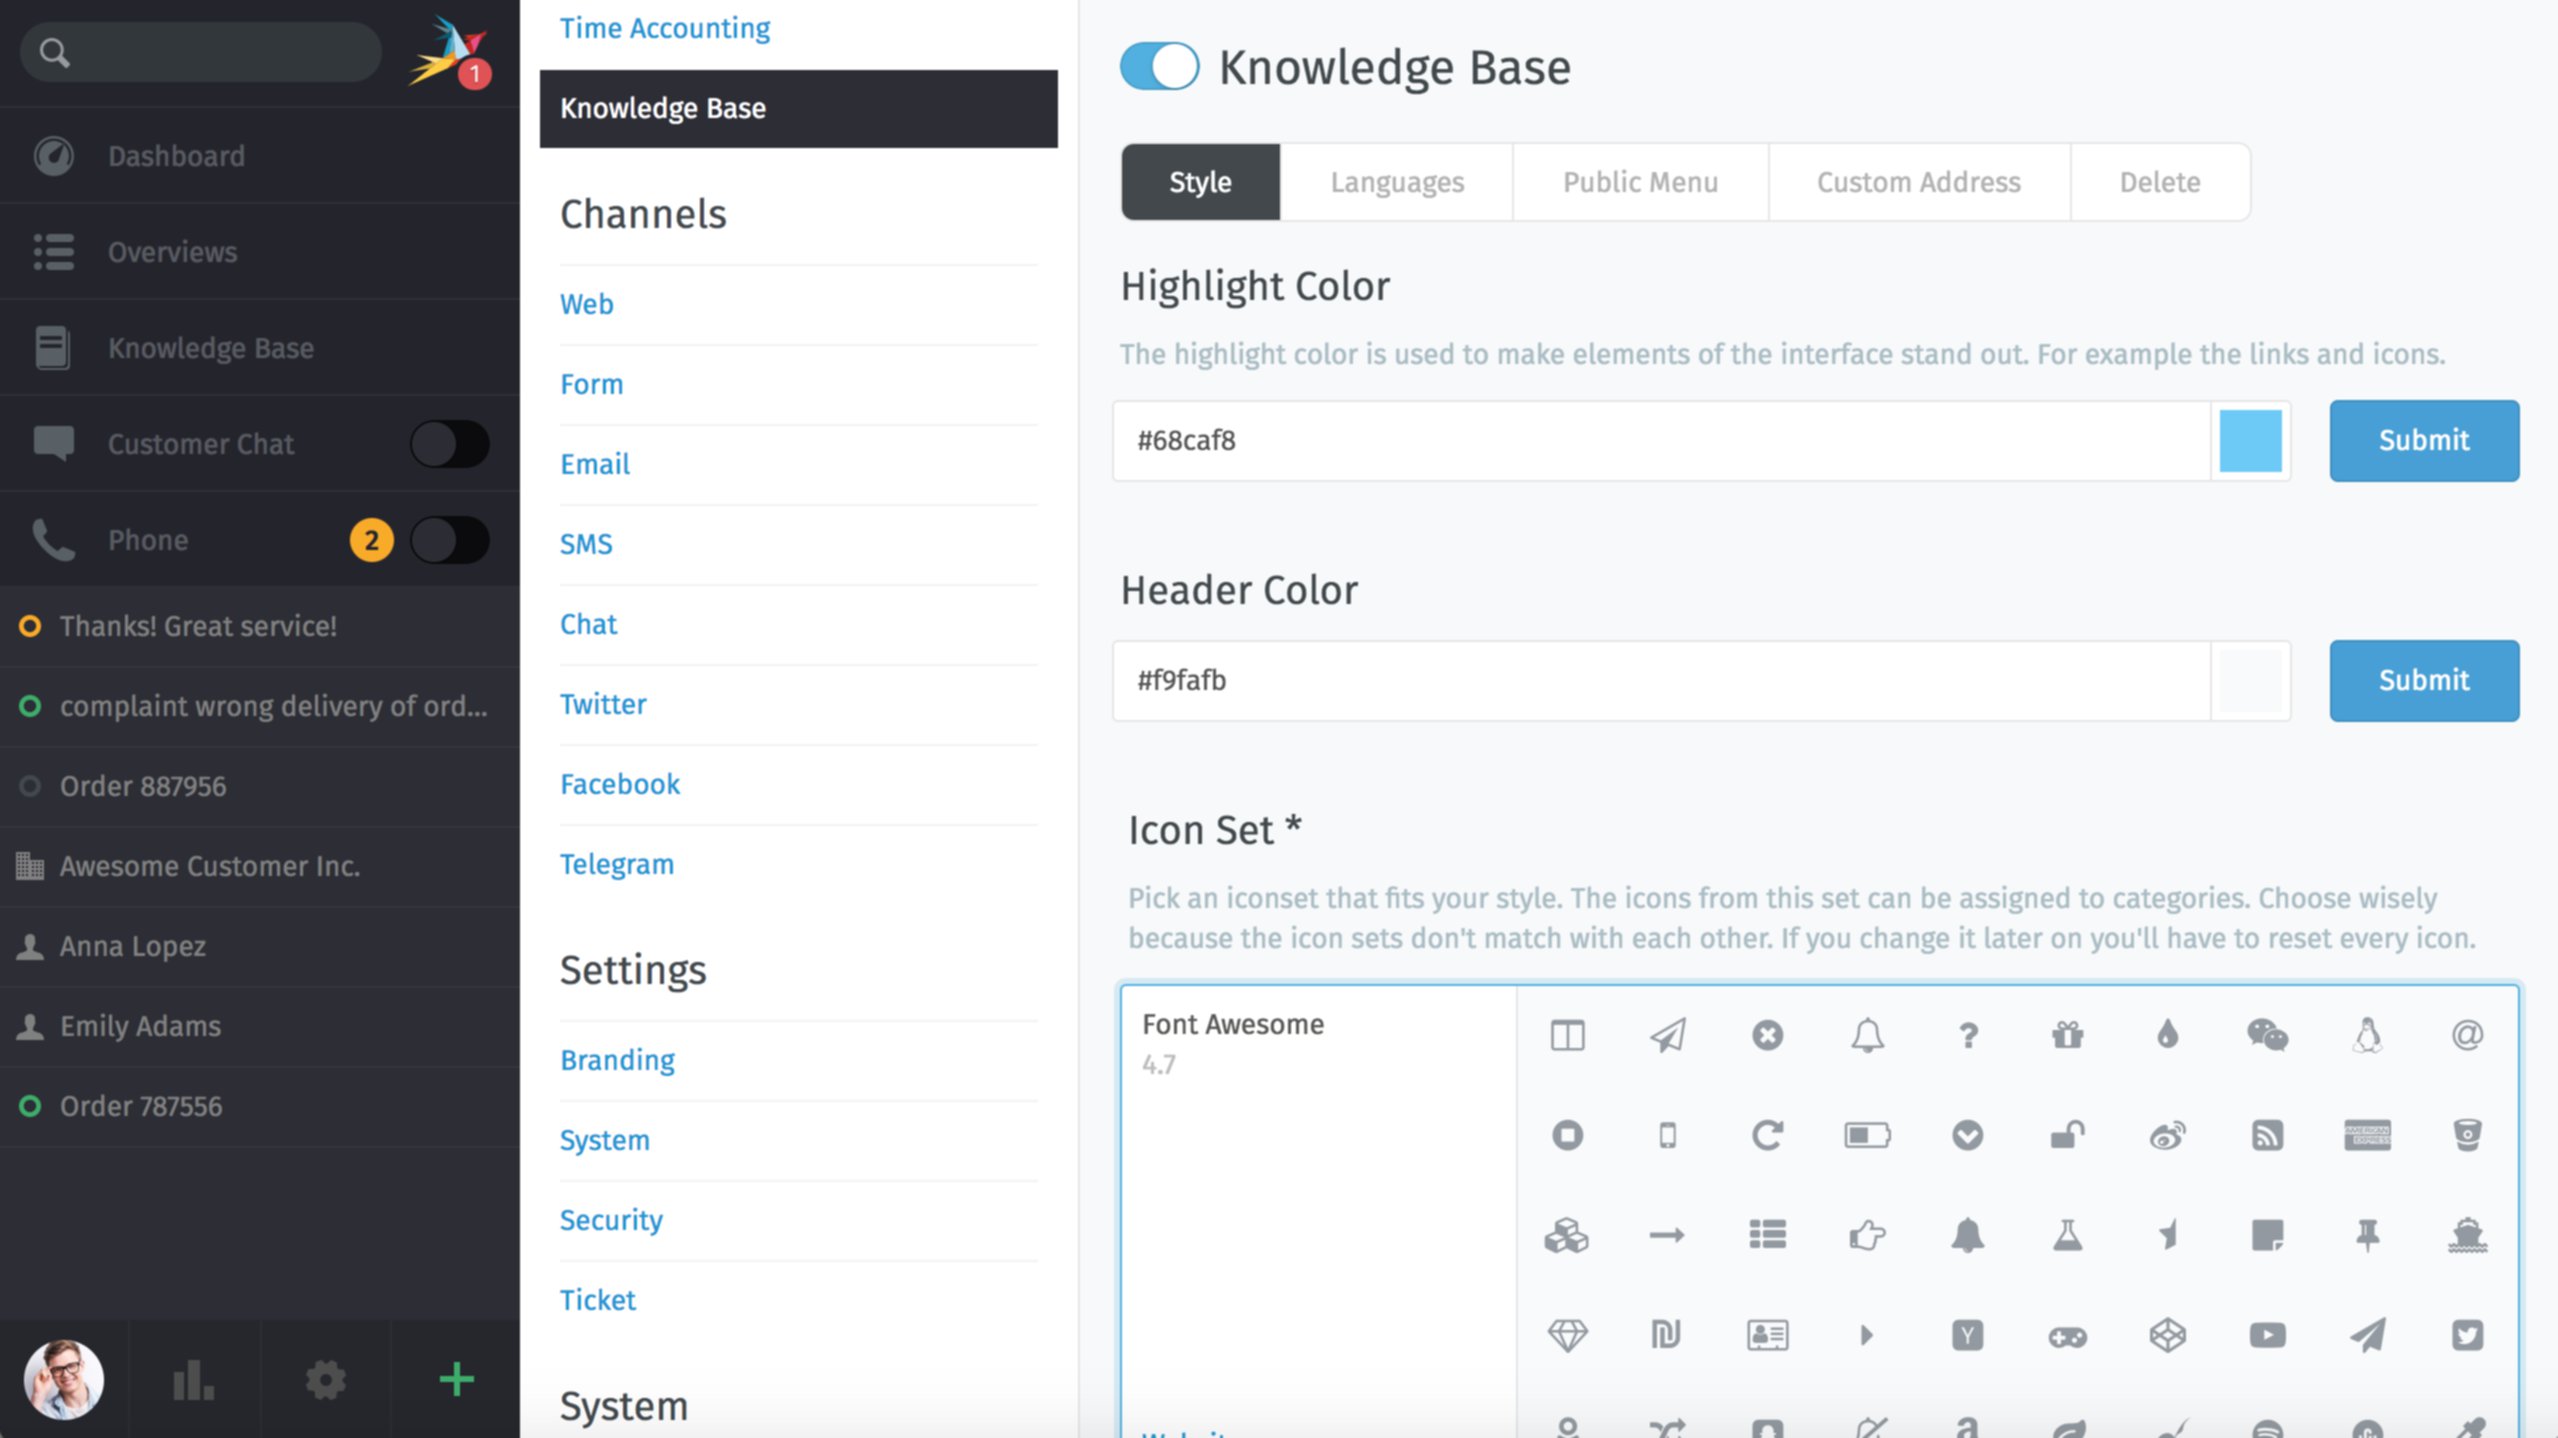This screenshot has width=2558, height=1438.
Task: Click the Header Color hex input field
Action: [x=1660, y=680]
